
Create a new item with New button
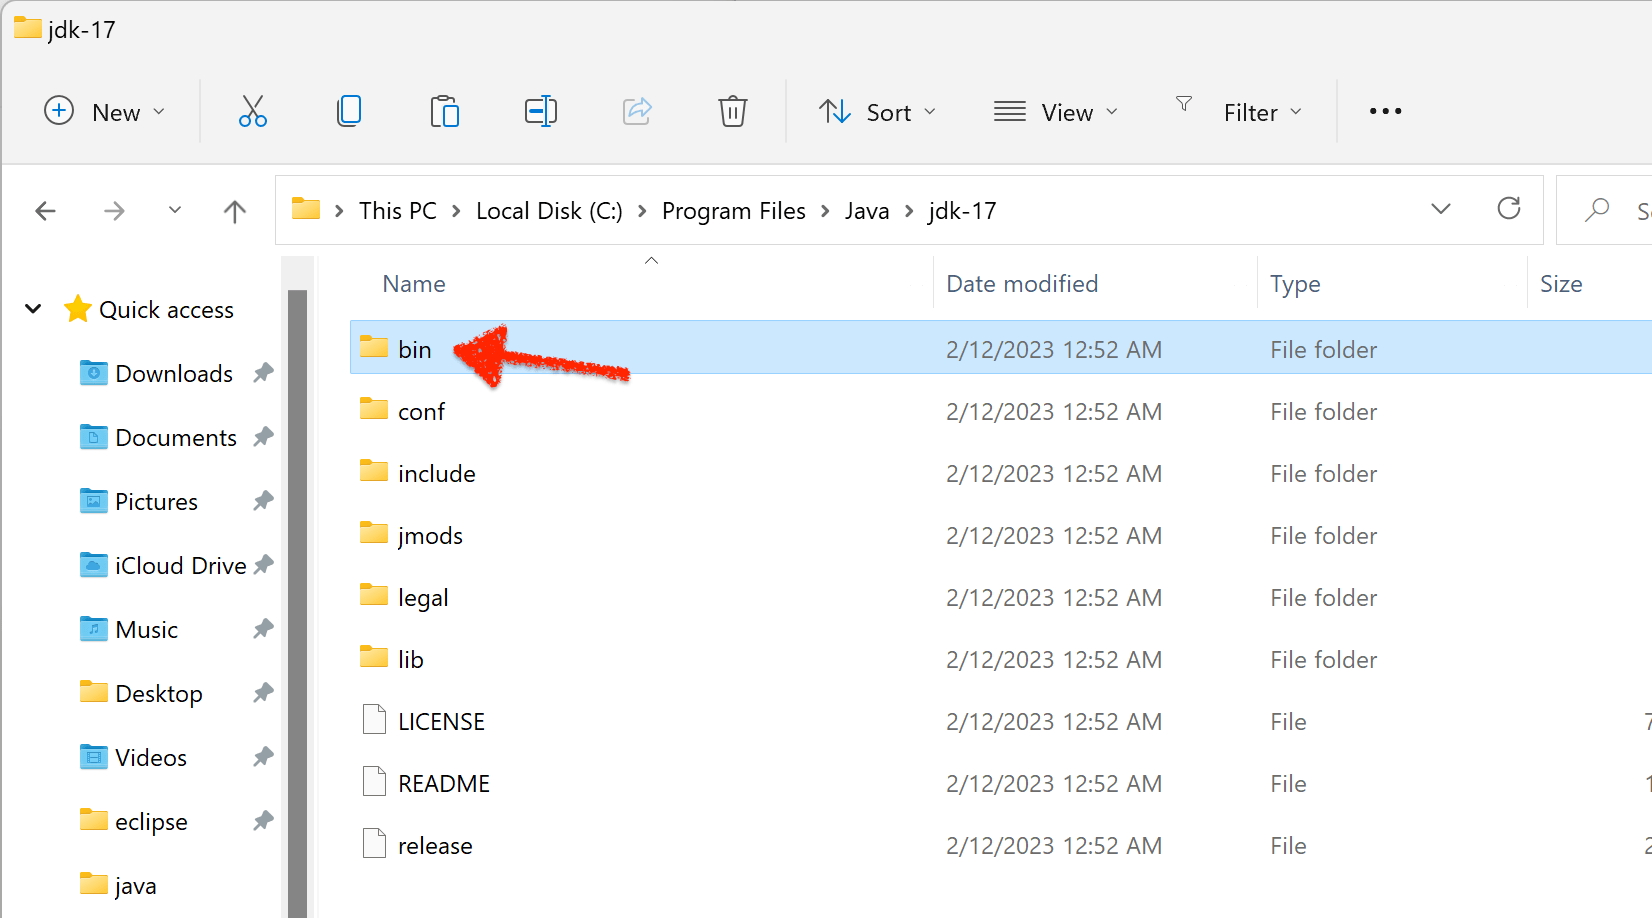[105, 111]
